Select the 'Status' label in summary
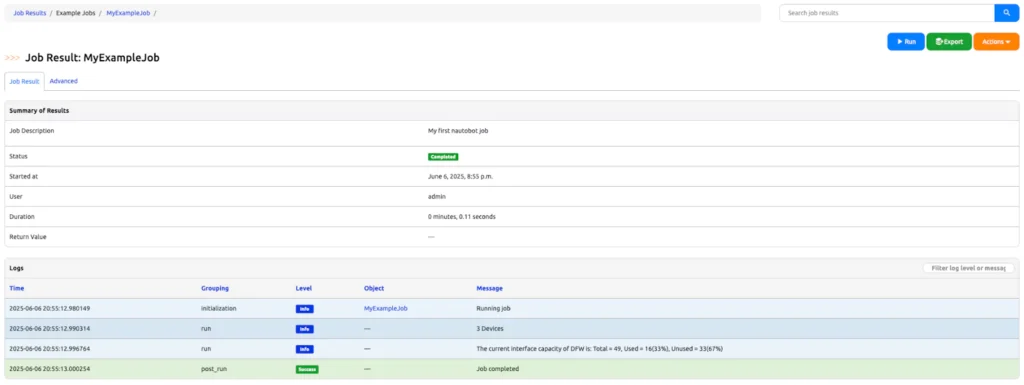 [18, 157]
